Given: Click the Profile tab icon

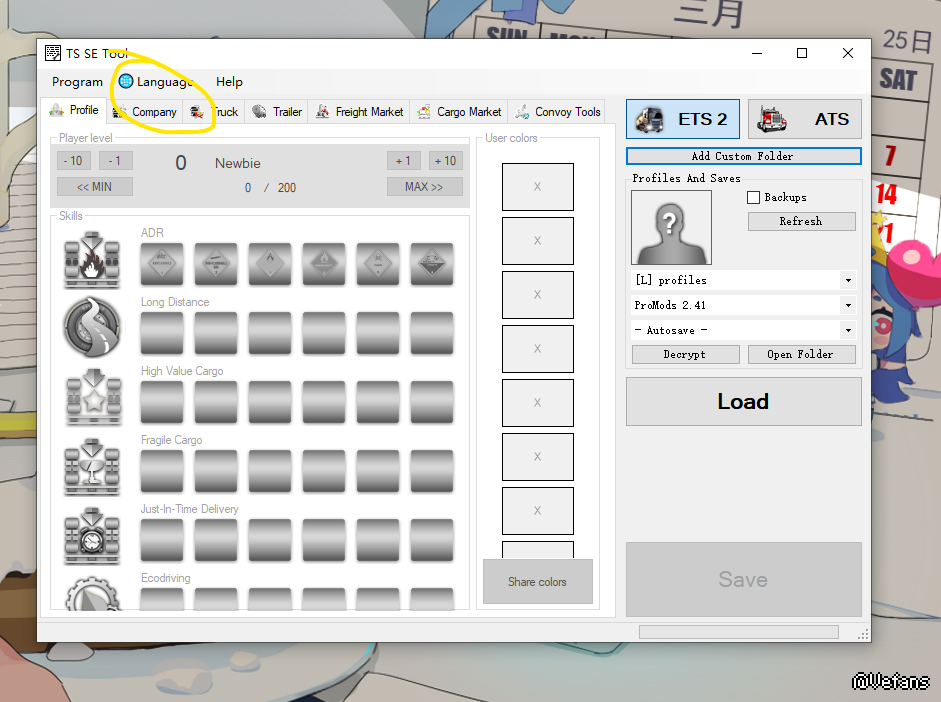Looking at the screenshot, I should click(56, 110).
